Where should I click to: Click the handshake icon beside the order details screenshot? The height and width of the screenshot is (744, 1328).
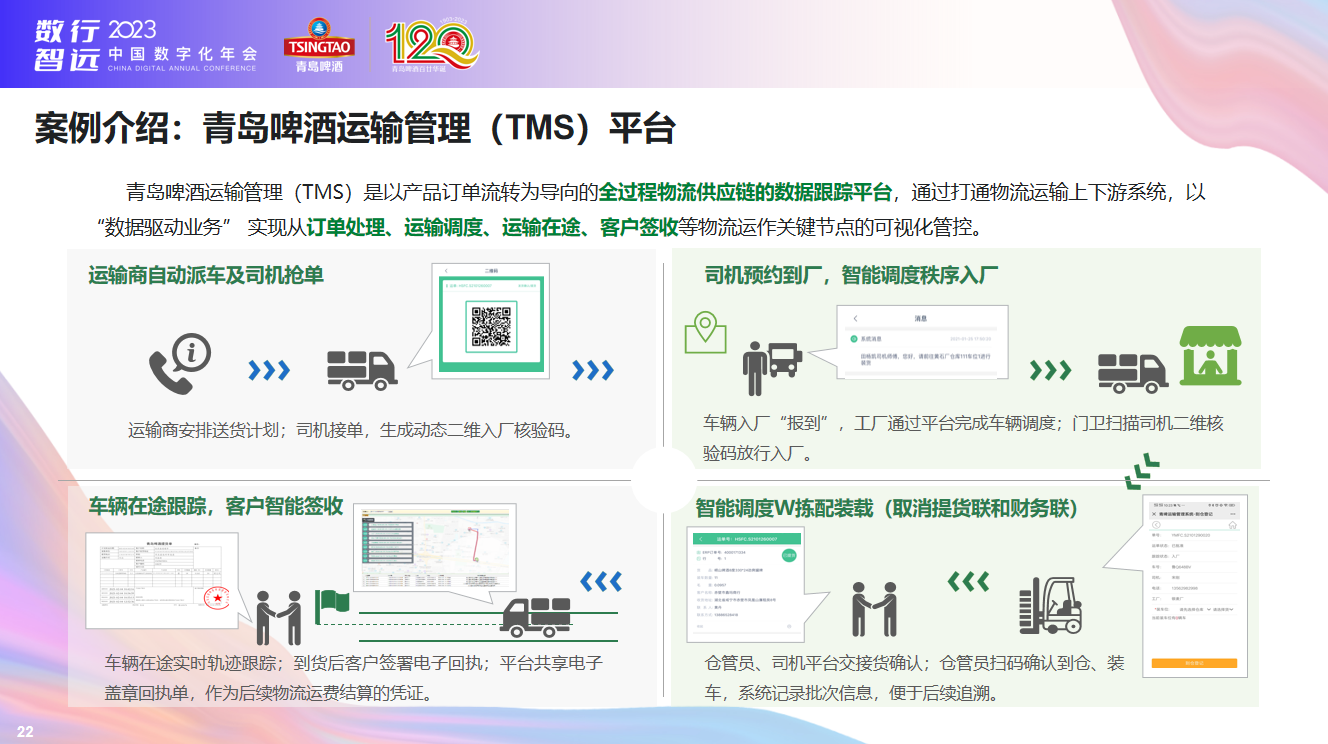(874, 609)
